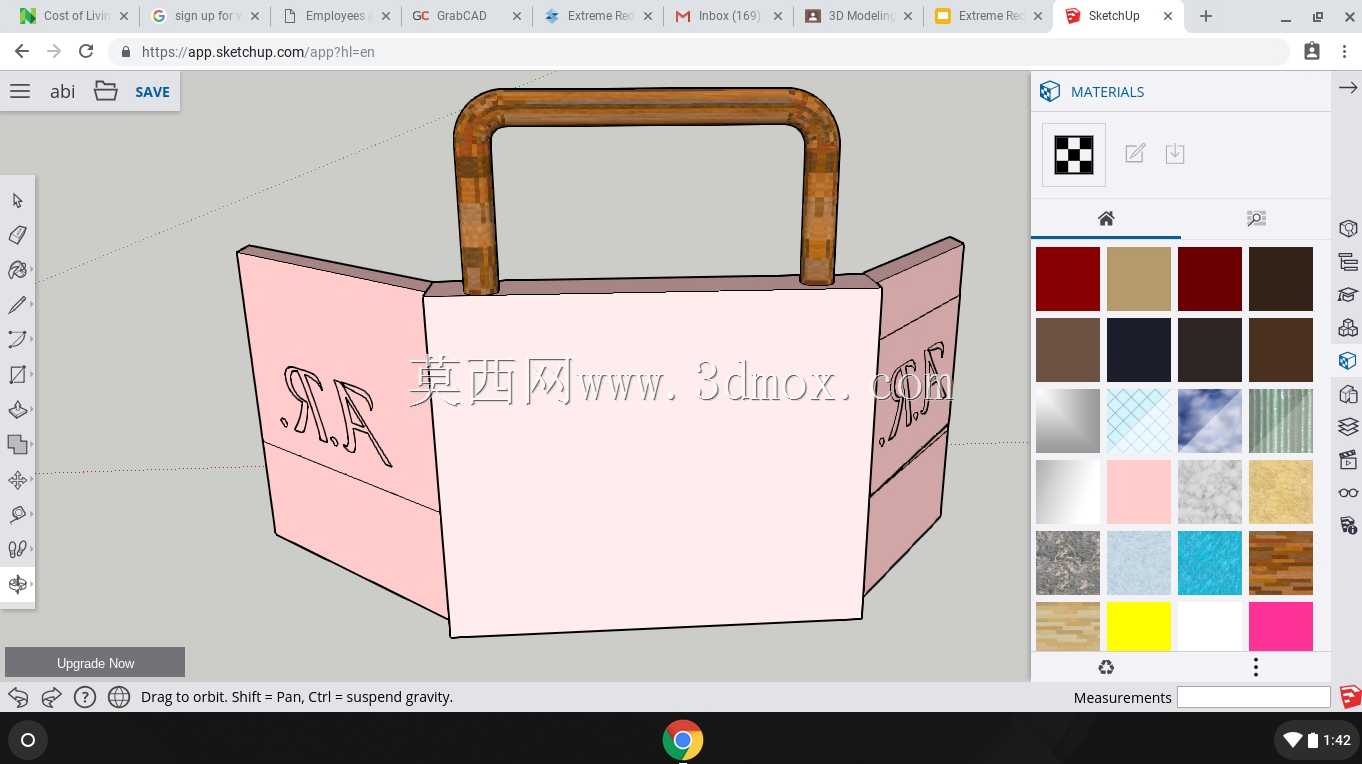
Task: Open the Model Info panel icon
Action: [x=1348, y=526]
